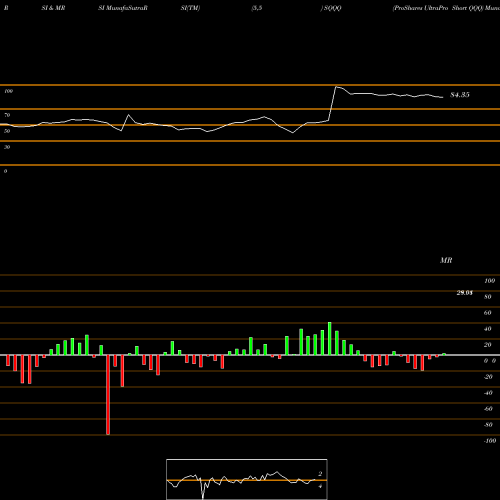Click the tallest red histogram bar

[108, 395]
